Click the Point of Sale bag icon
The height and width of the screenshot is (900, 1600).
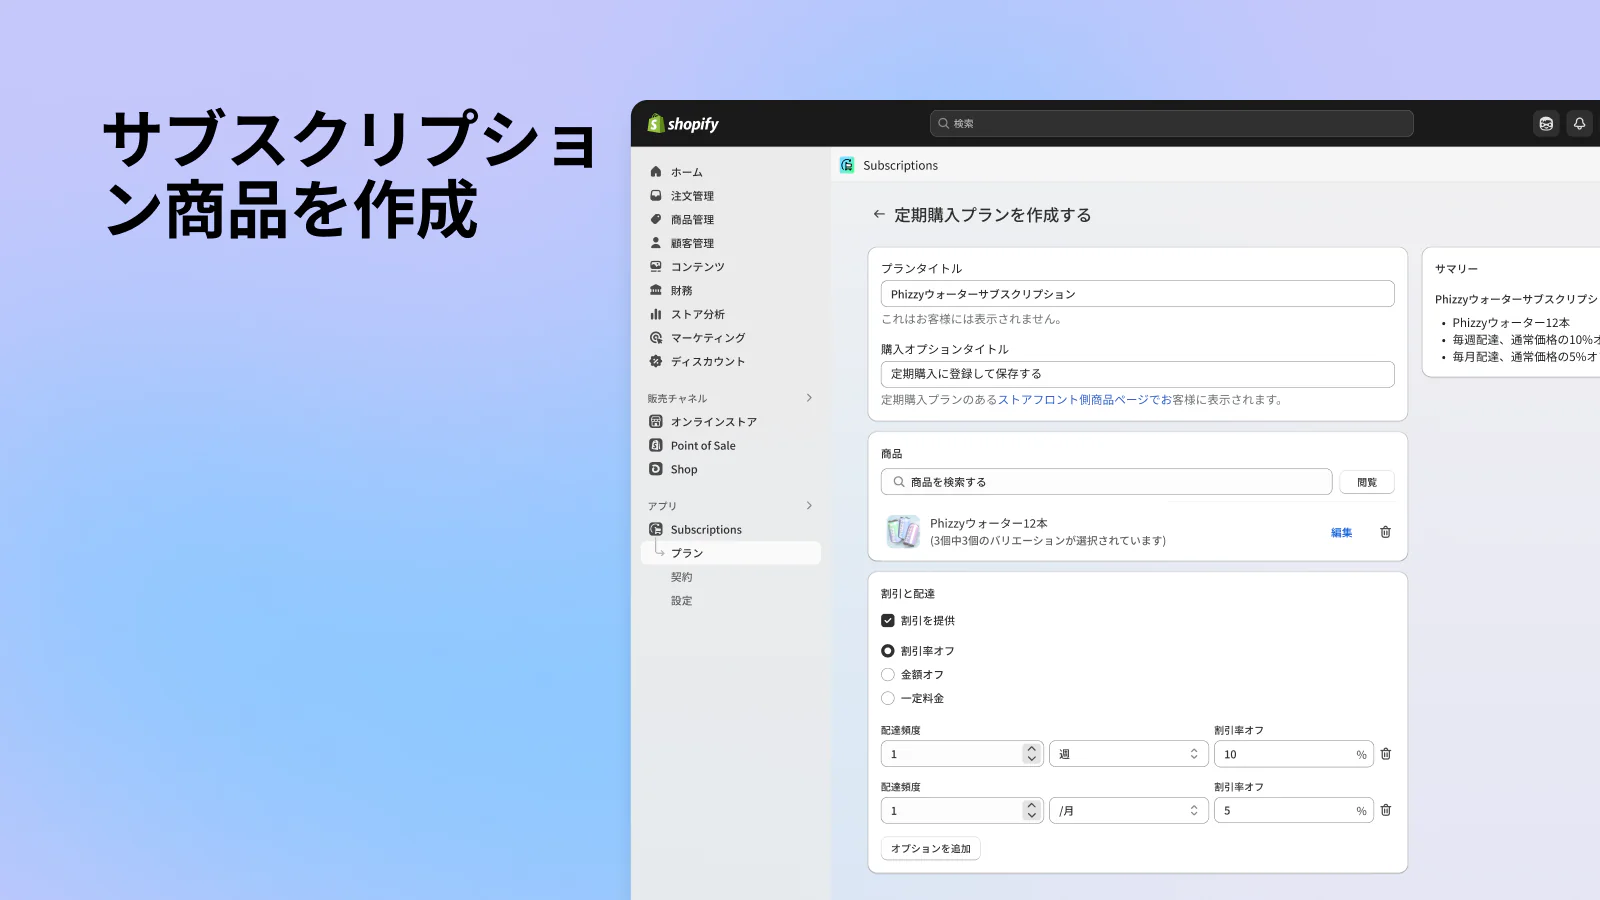coord(656,445)
